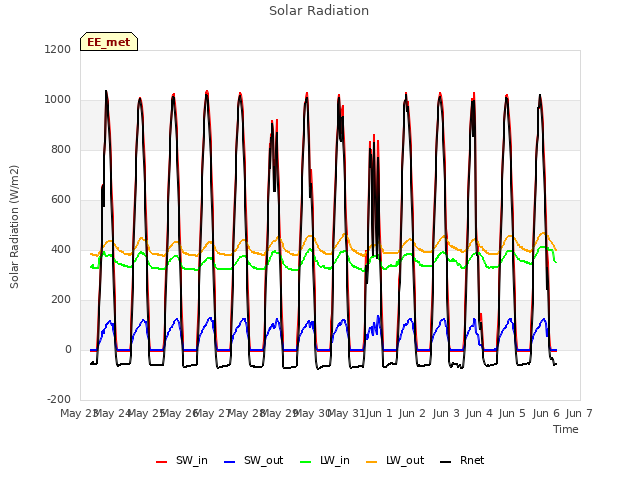This screenshot has height=480, width=640.
Task: Click the orange LW_out legend swatch
Action: coord(372,462)
